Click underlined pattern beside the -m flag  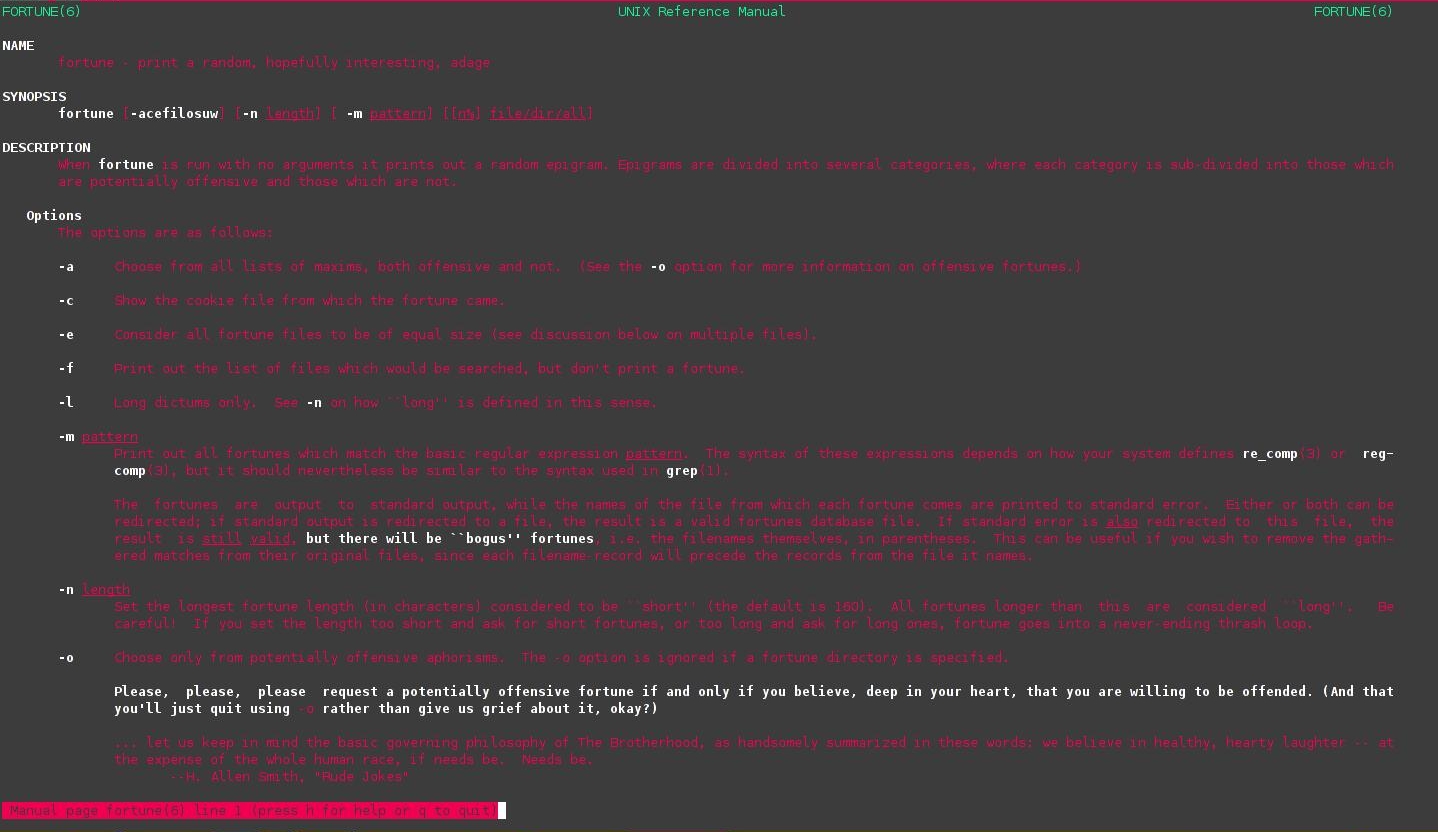(110, 437)
